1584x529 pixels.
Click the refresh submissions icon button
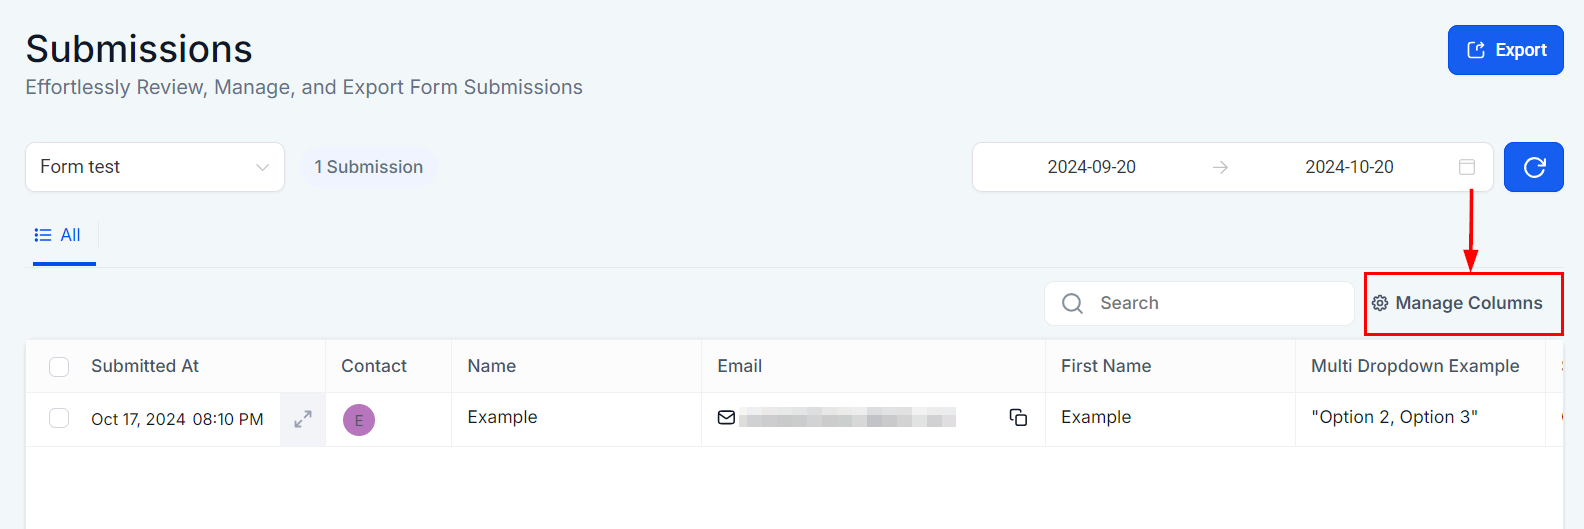[x=1534, y=167]
